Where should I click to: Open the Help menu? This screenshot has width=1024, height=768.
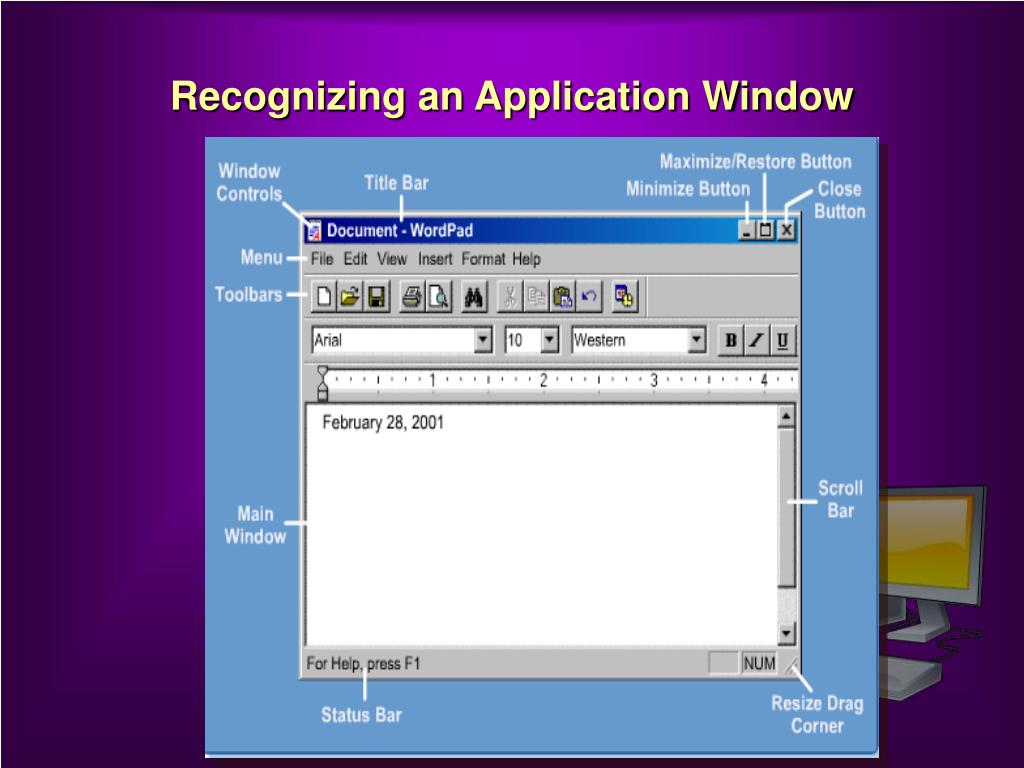pyautogui.click(x=526, y=259)
